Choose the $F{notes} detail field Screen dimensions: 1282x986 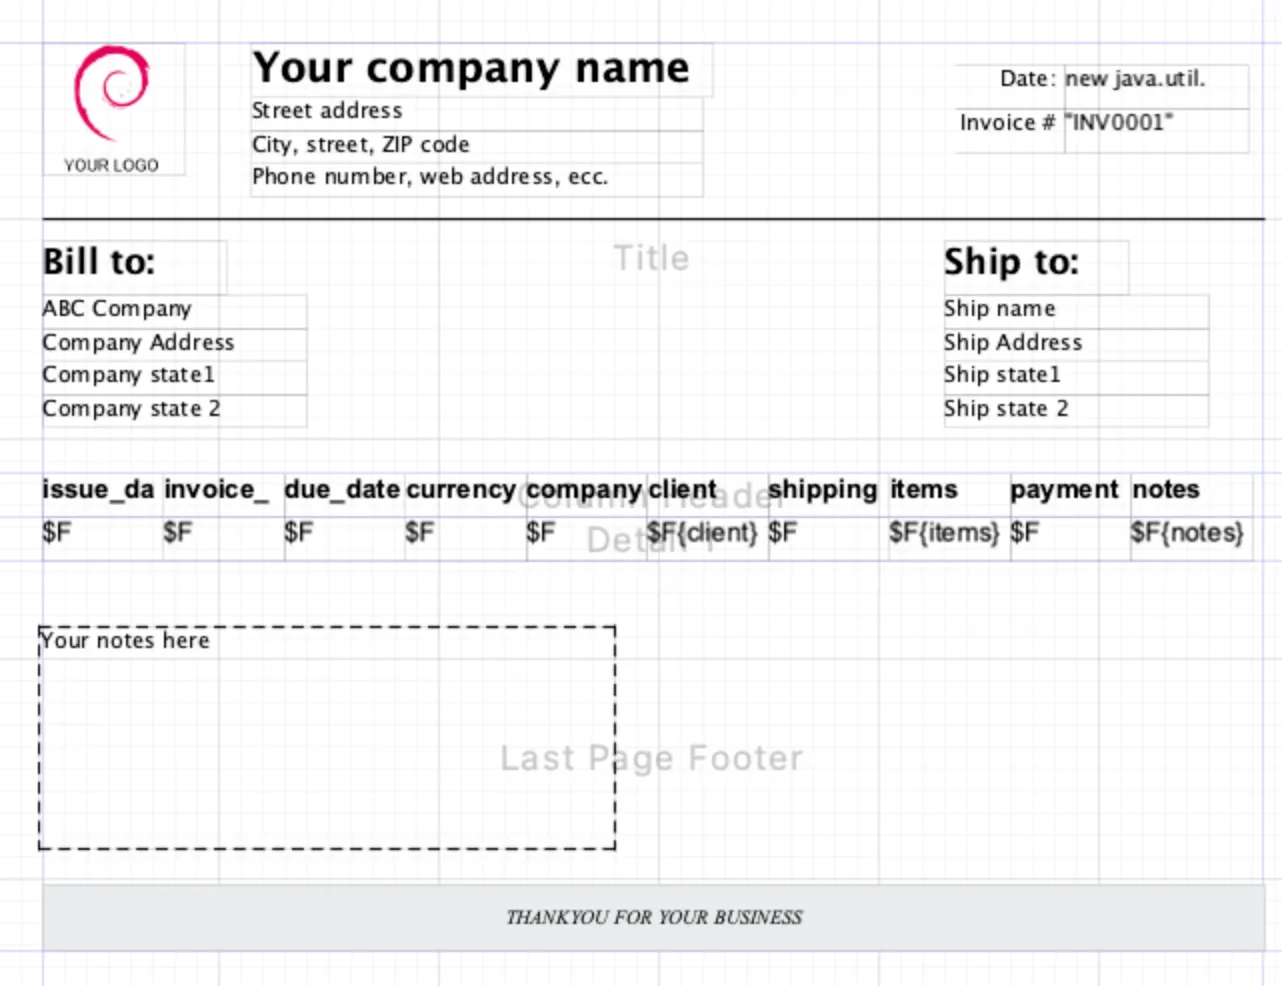click(1187, 533)
